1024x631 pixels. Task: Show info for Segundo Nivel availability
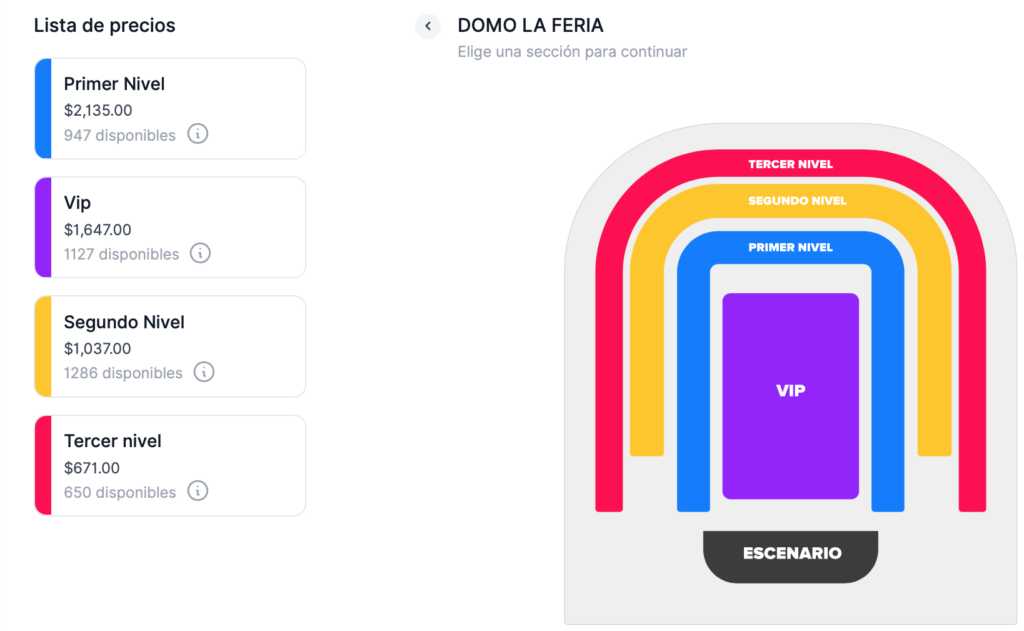[204, 372]
